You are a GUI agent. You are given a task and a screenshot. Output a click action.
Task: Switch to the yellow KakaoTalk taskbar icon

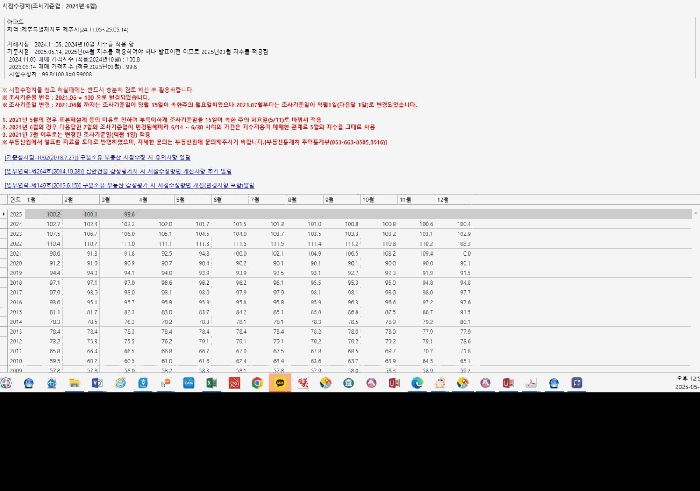280,382
